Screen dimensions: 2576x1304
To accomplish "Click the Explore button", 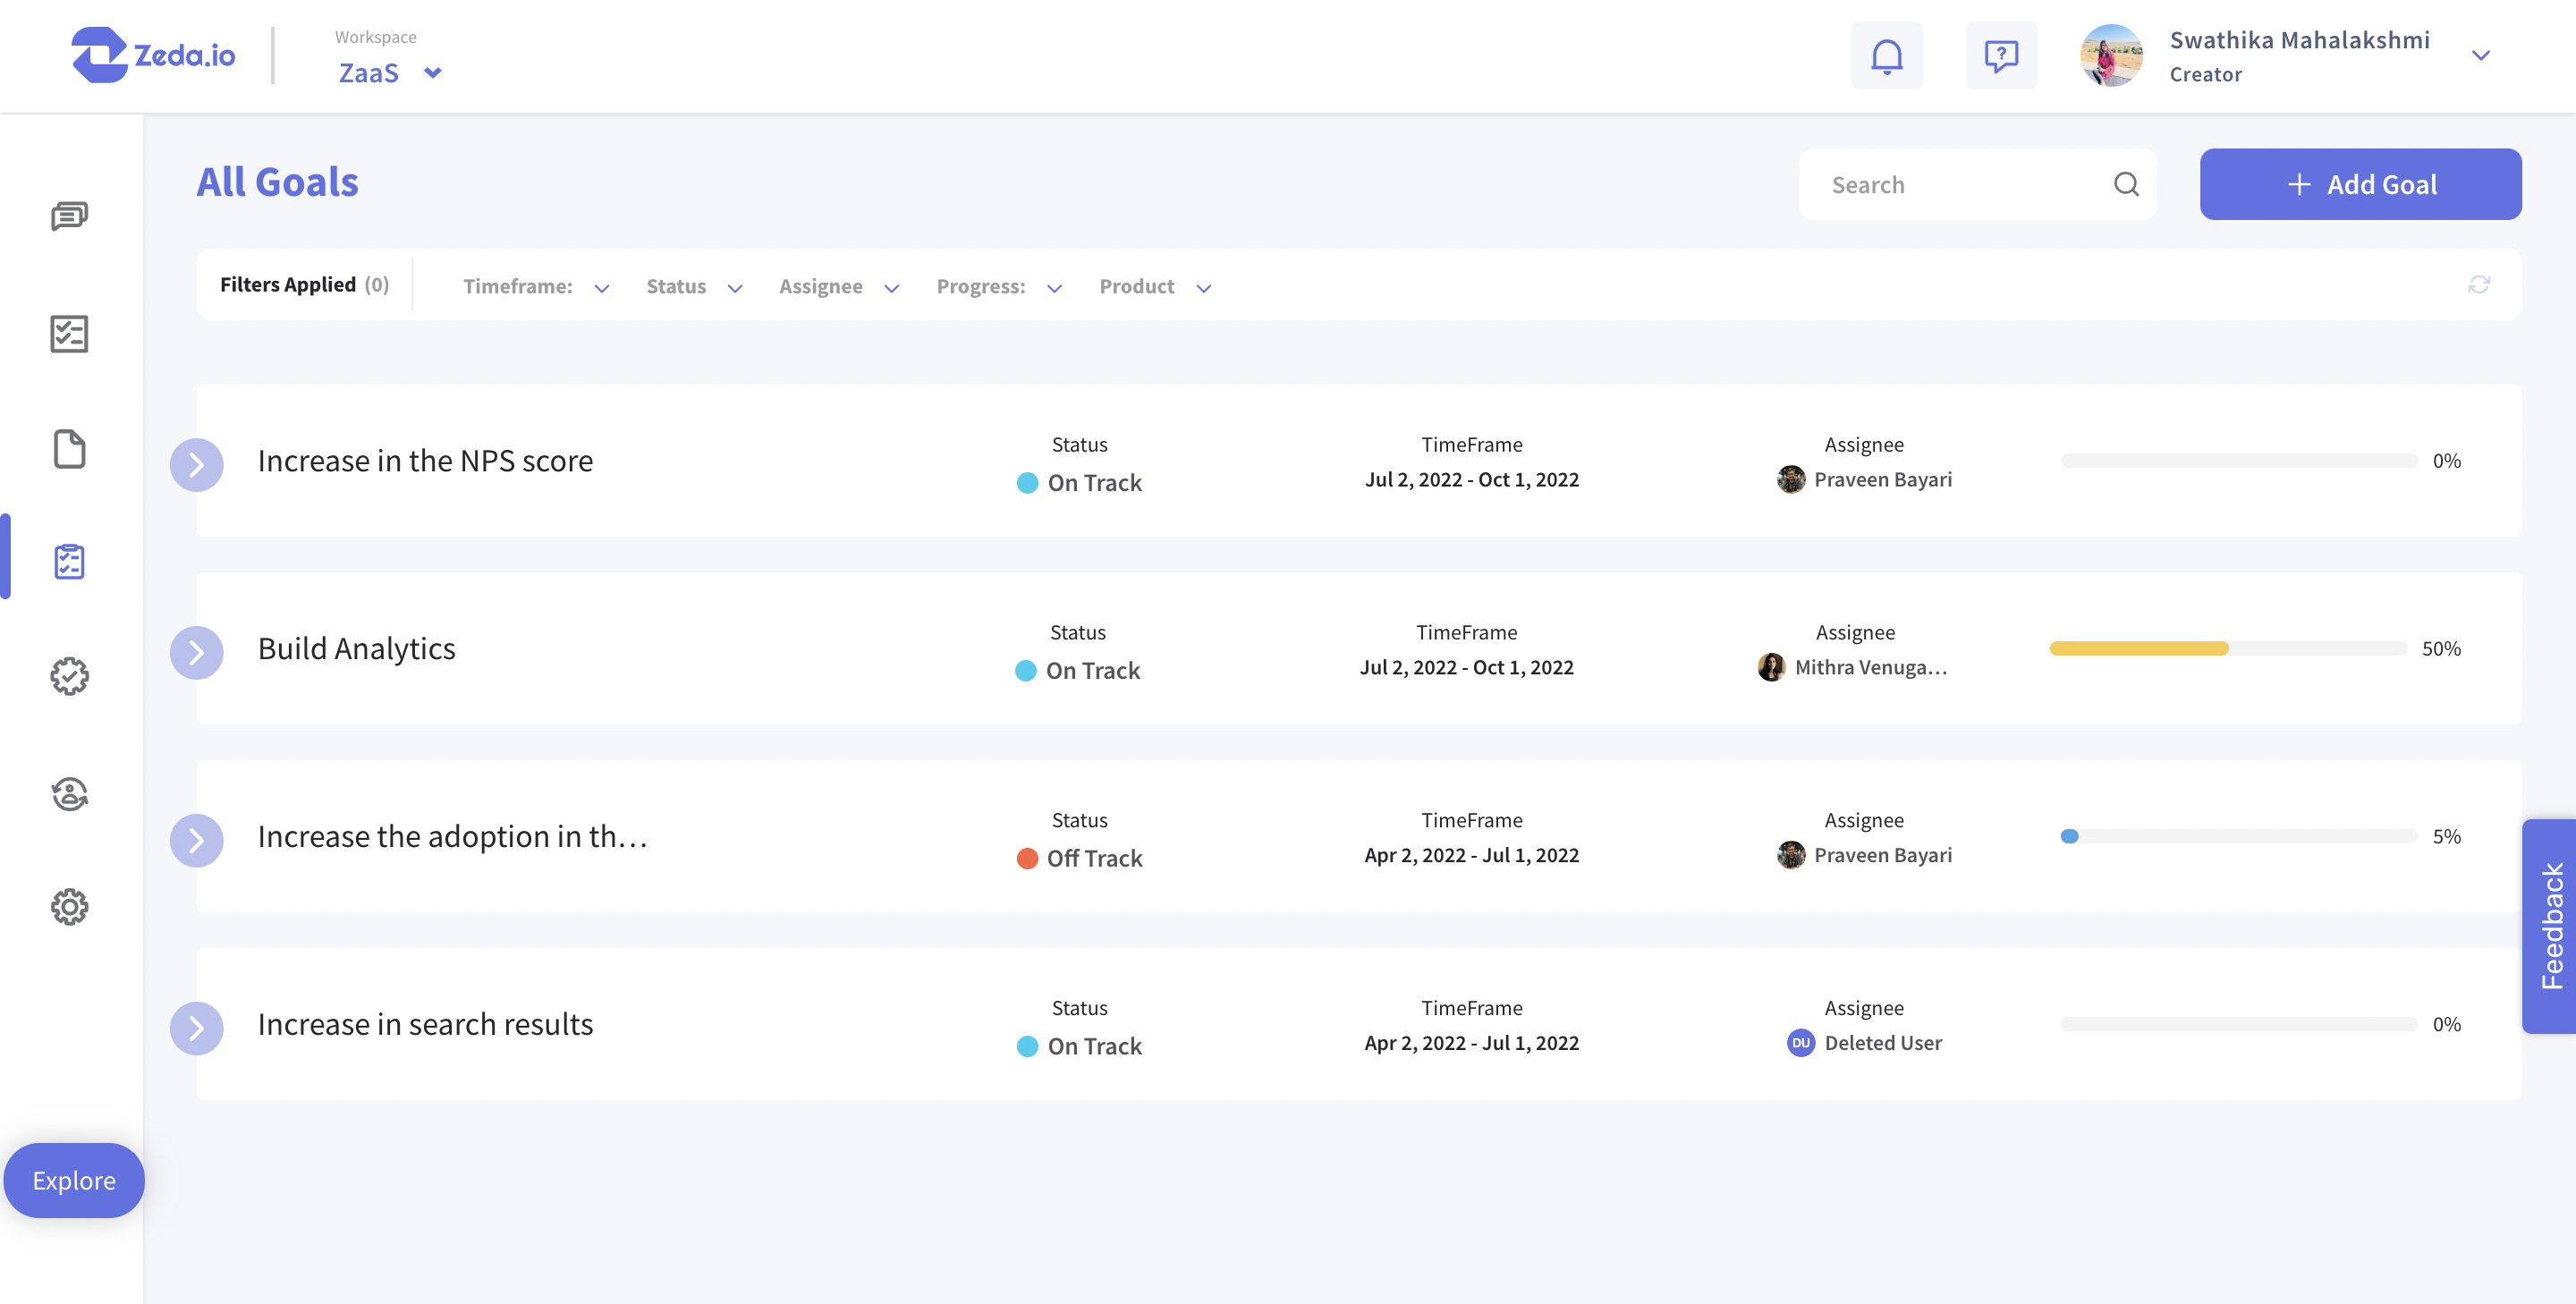I will pos(74,1180).
